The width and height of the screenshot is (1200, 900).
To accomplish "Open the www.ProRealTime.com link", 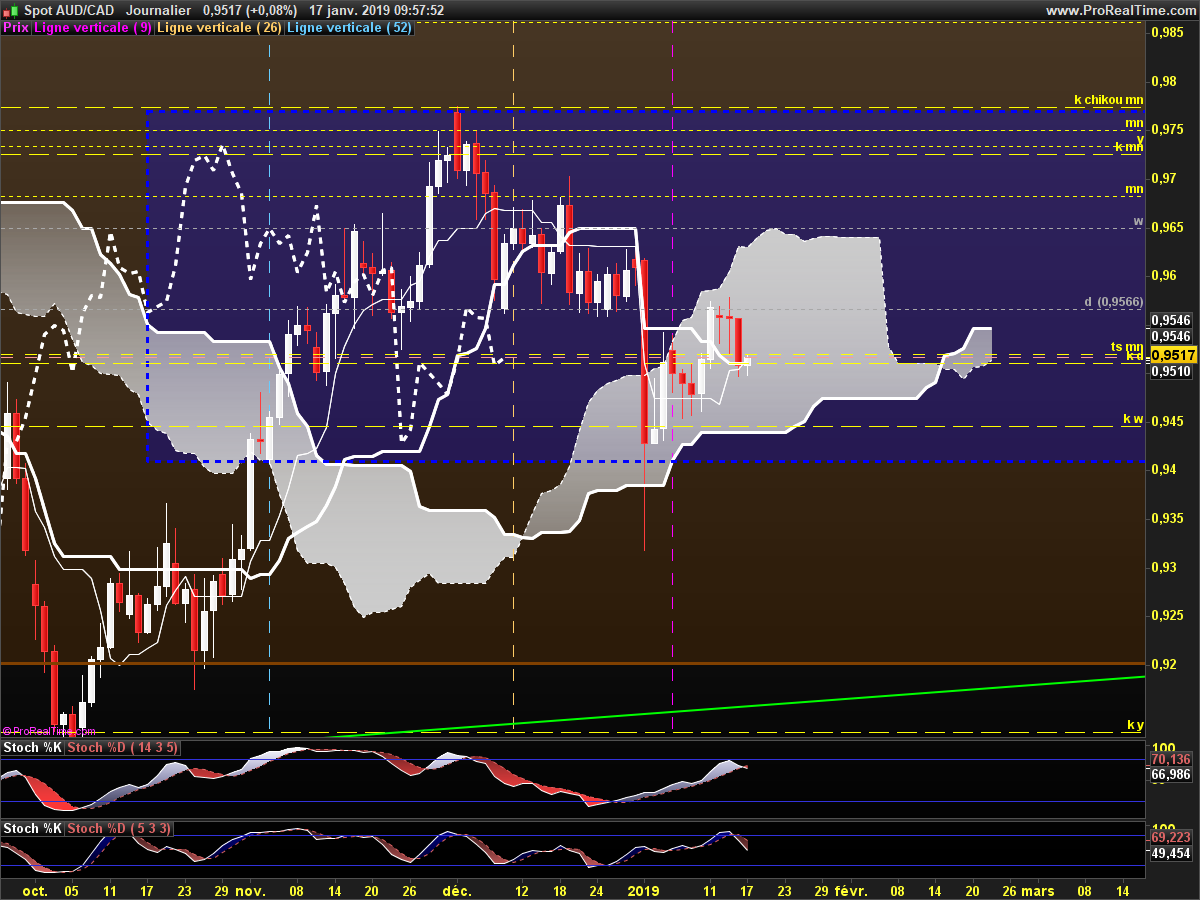I will 1120,10.
